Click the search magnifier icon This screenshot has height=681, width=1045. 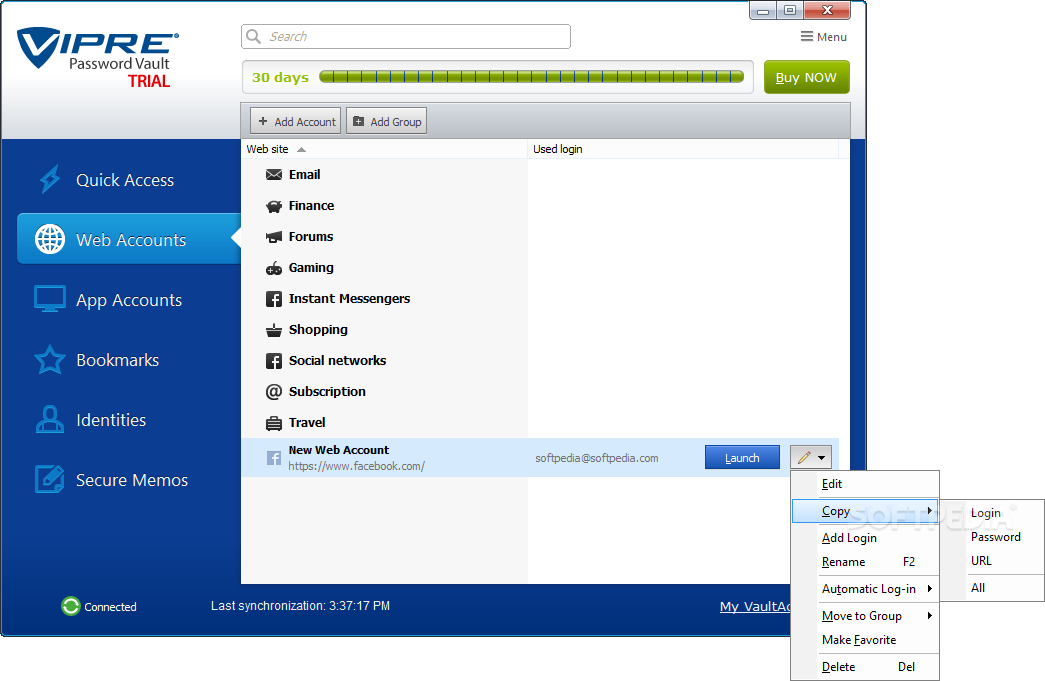(x=254, y=36)
